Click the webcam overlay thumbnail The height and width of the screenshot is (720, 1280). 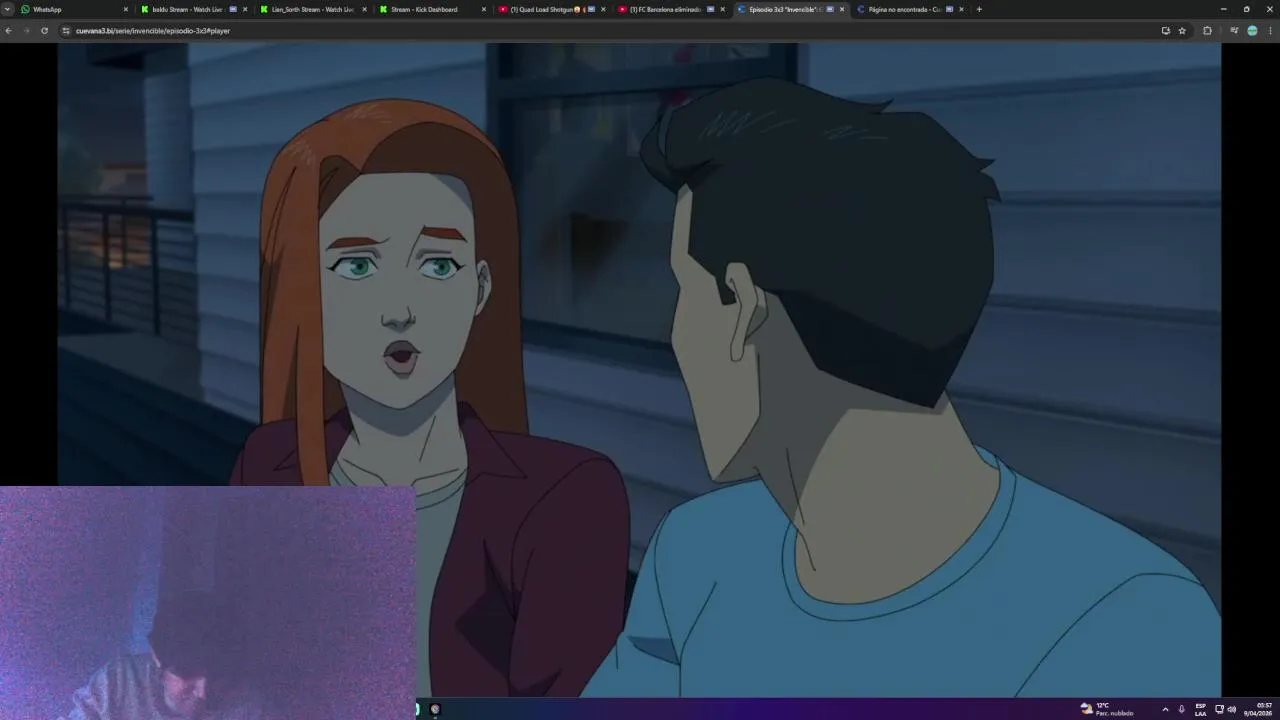point(208,603)
